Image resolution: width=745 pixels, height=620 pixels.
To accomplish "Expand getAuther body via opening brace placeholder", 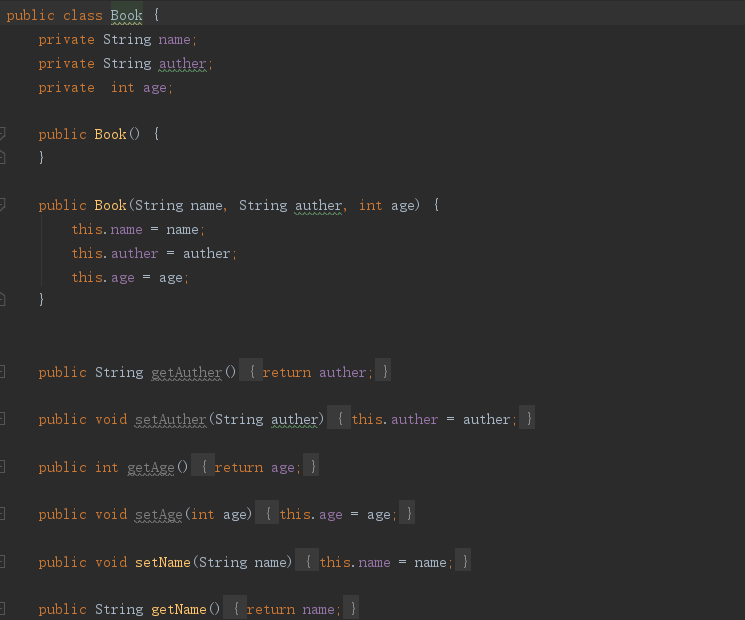I will click(251, 371).
